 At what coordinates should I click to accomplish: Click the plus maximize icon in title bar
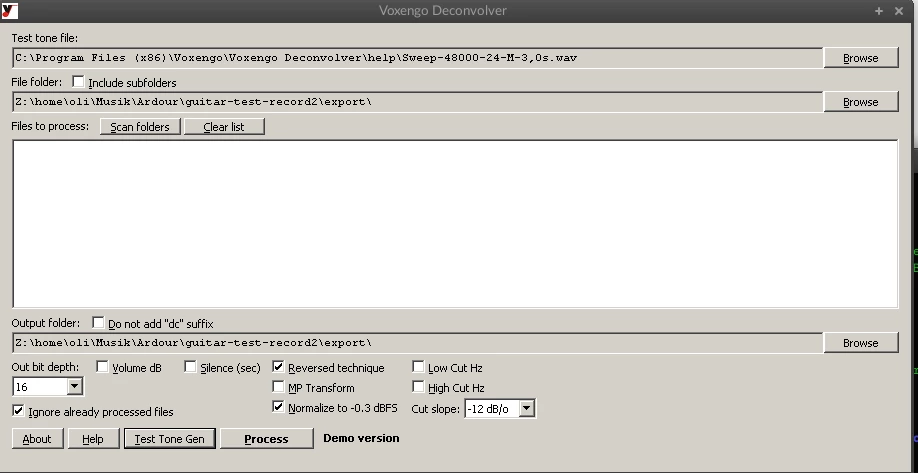click(x=879, y=11)
